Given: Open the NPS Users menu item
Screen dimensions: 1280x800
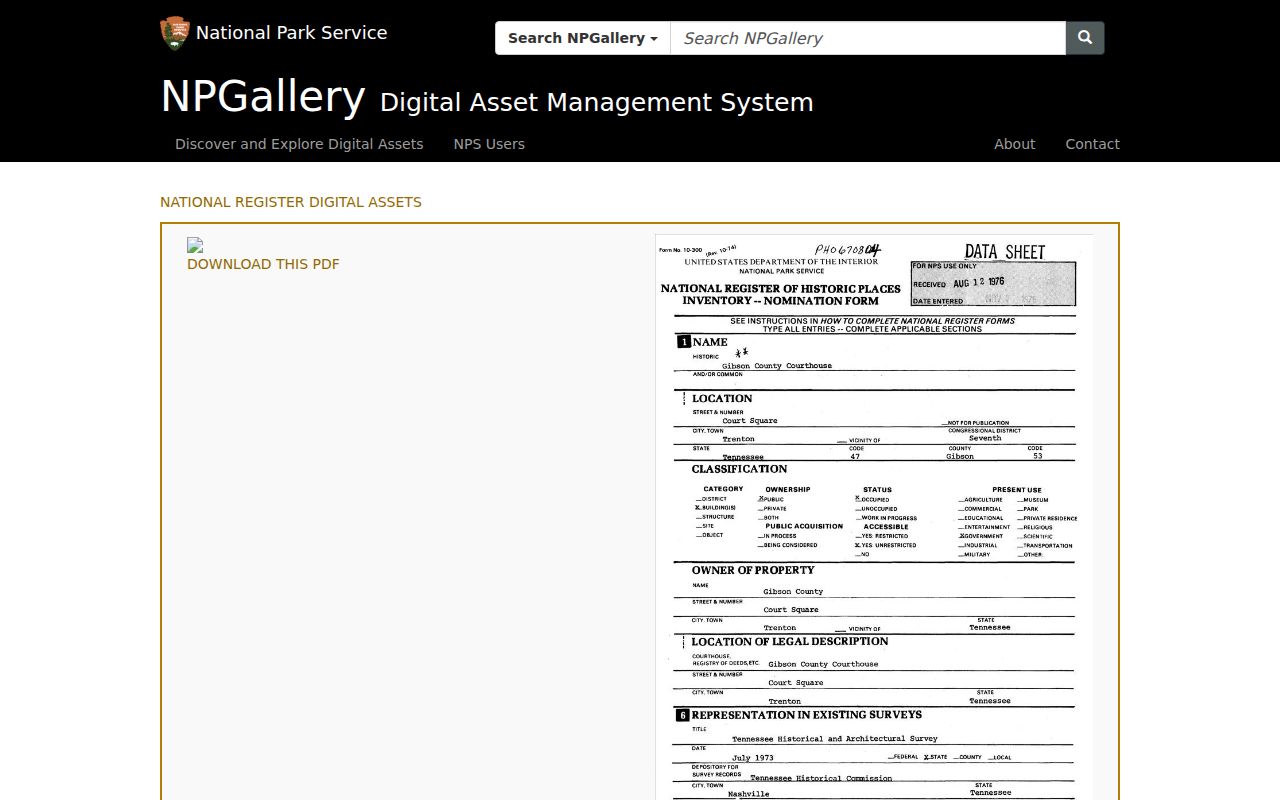Looking at the screenshot, I should pos(489,144).
